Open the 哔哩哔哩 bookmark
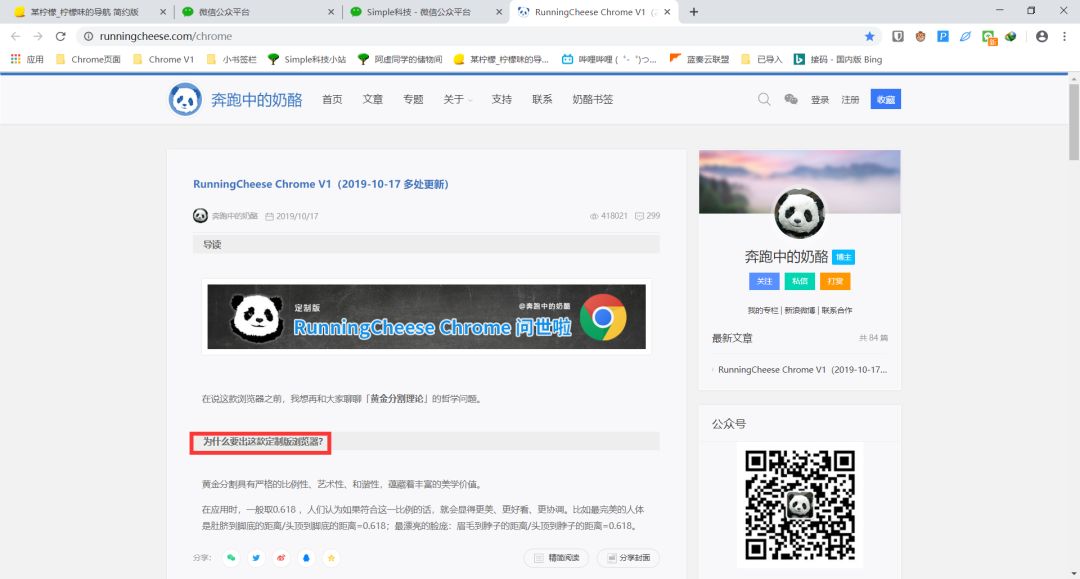 (609, 59)
